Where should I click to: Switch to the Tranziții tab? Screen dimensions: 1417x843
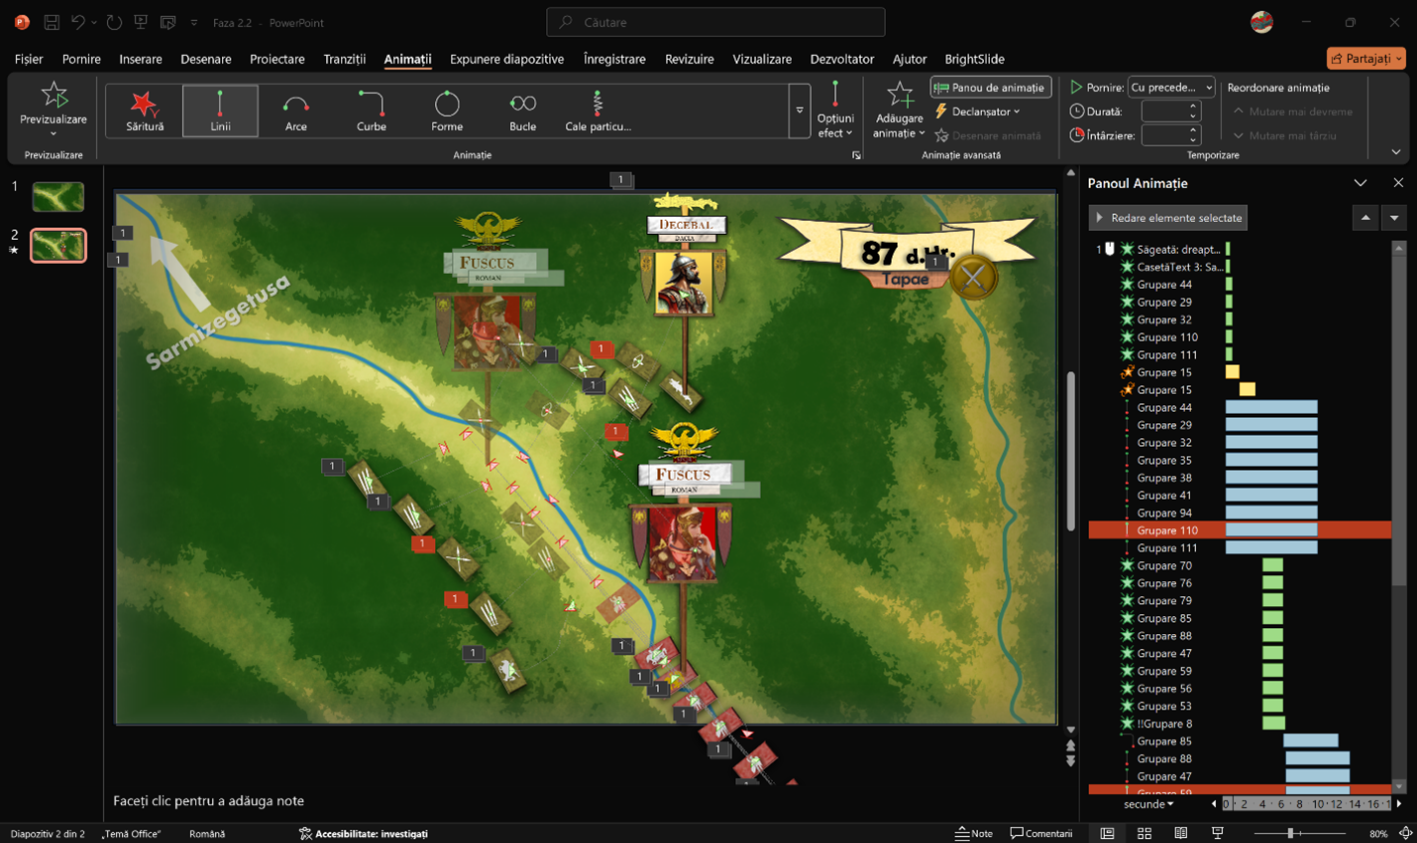(x=344, y=59)
